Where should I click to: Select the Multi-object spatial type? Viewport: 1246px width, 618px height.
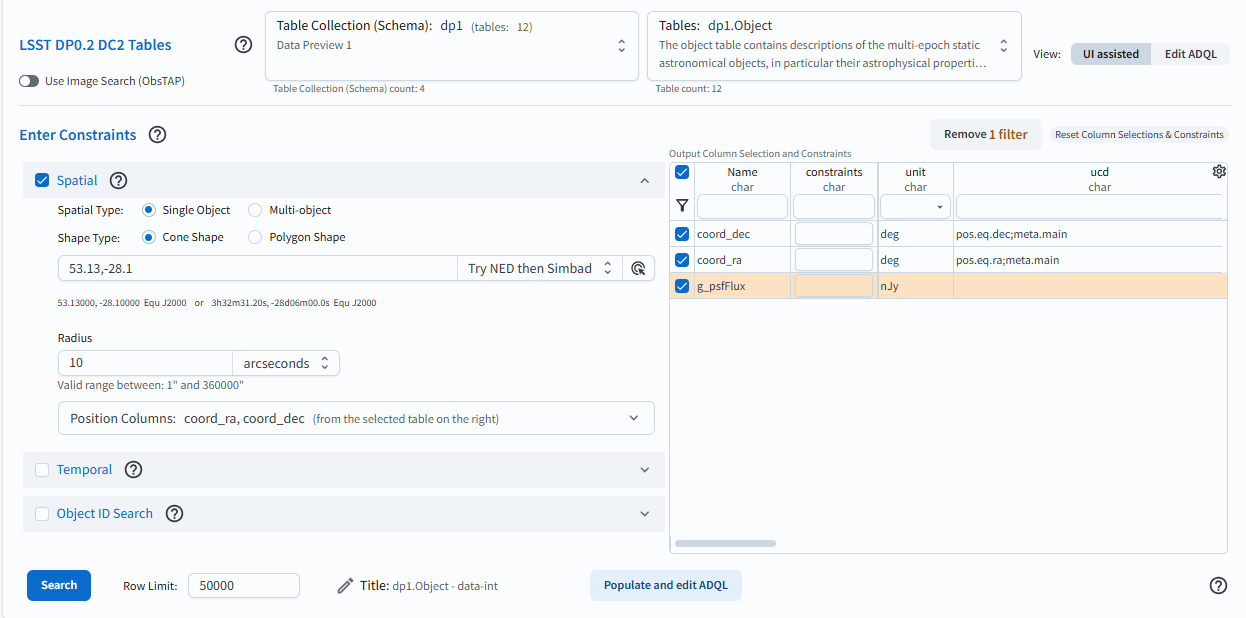coord(253,210)
